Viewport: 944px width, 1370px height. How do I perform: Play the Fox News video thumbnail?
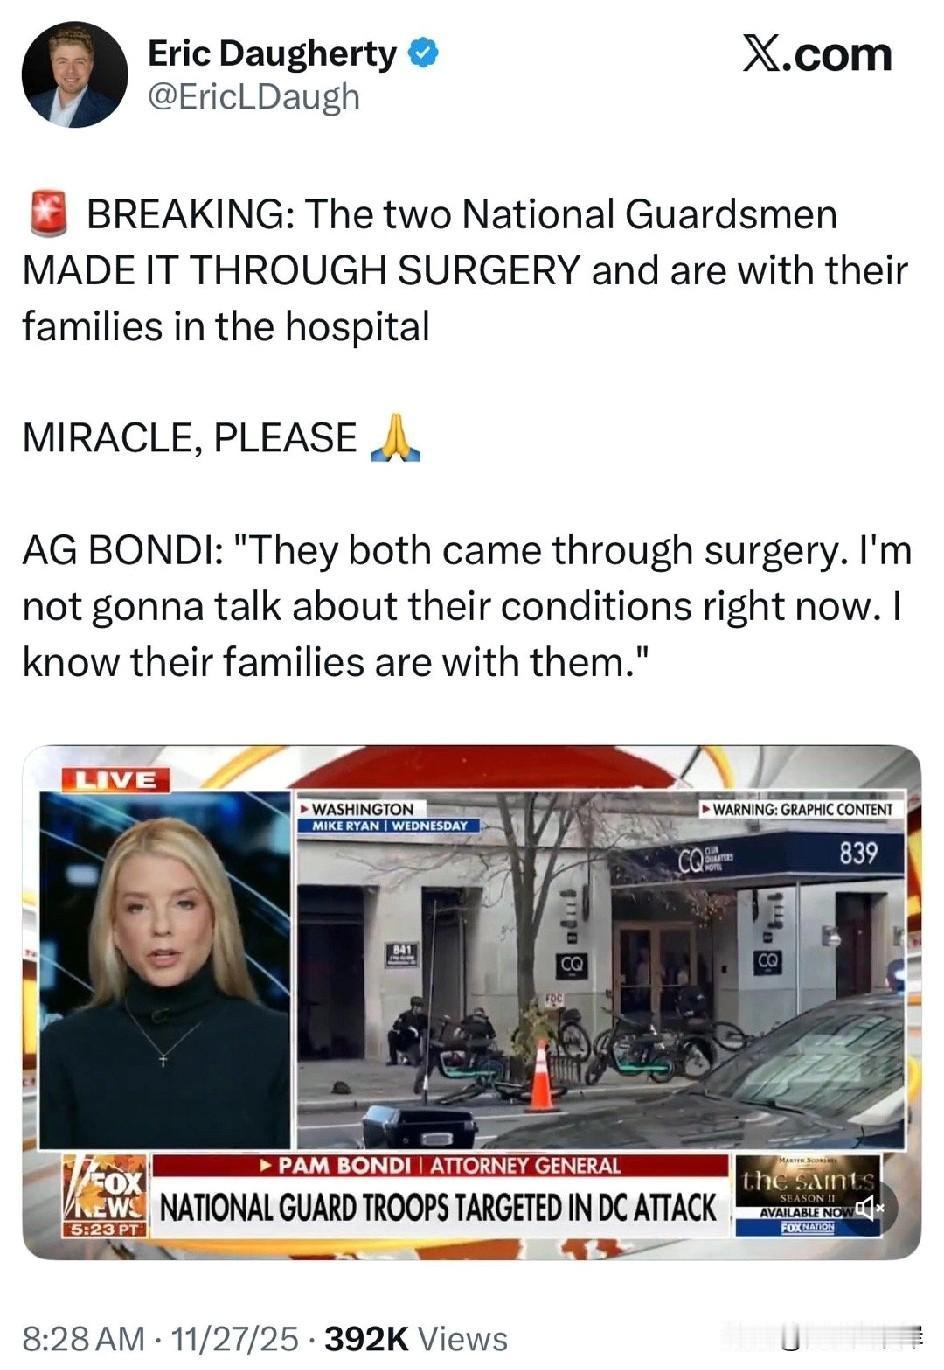point(471,1001)
